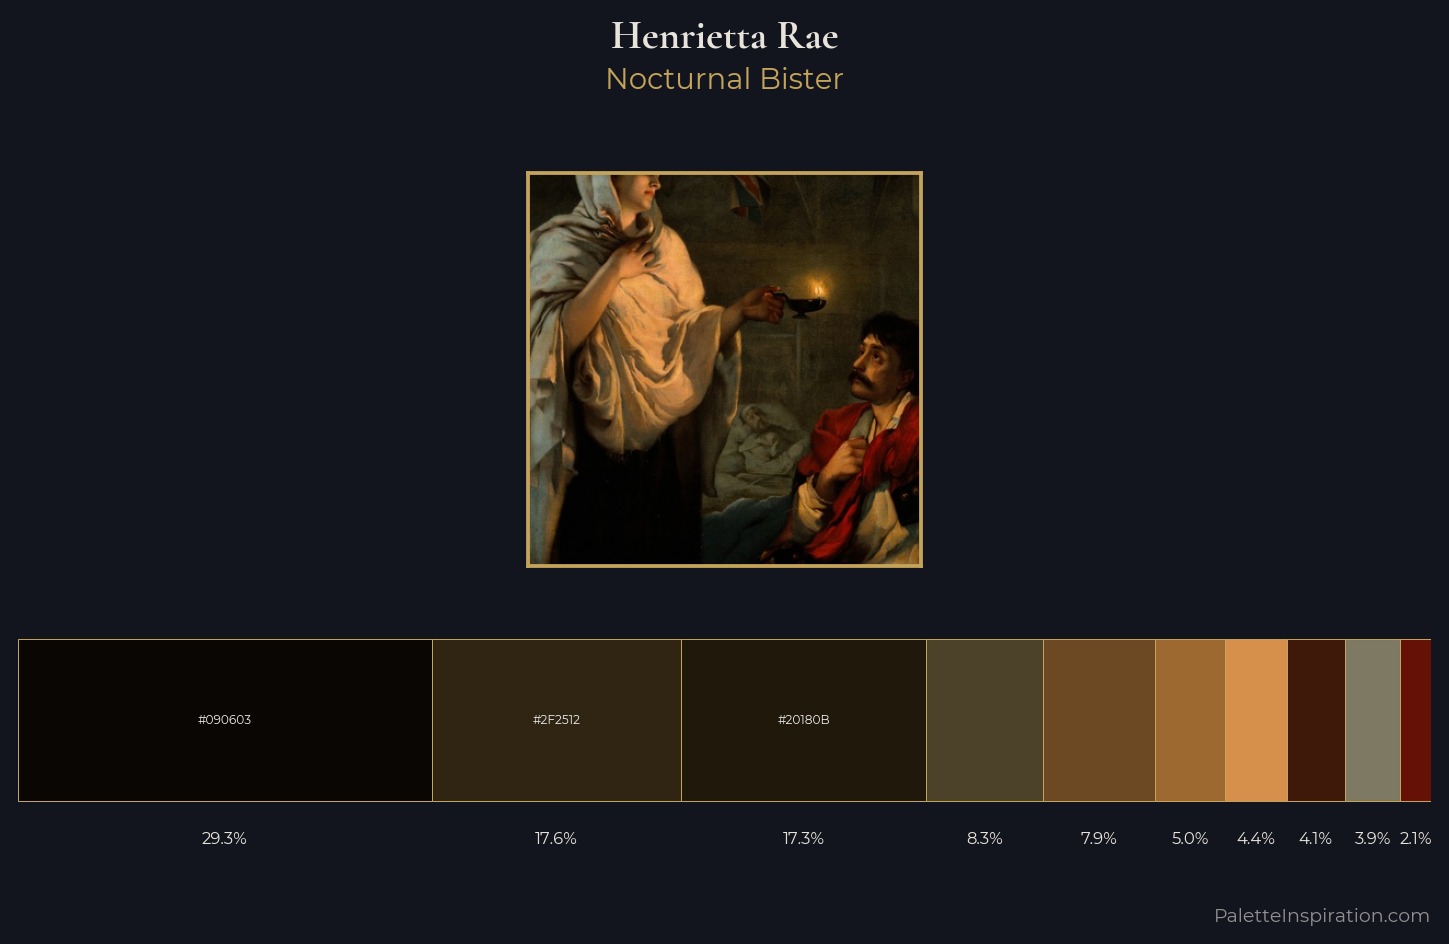
Task: Select the dark maroon swatch above 4.1%
Action: coord(1316,720)
